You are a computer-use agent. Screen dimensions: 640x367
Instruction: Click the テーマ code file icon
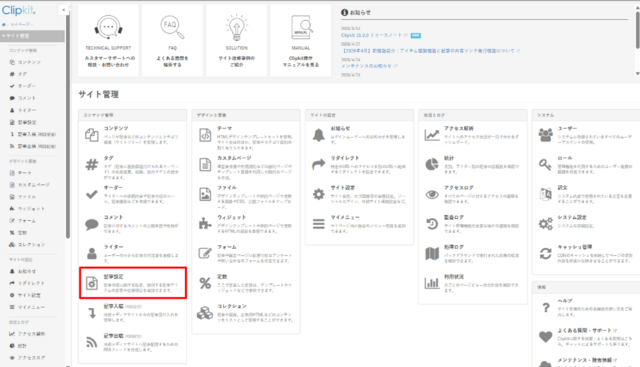(205, 135)
